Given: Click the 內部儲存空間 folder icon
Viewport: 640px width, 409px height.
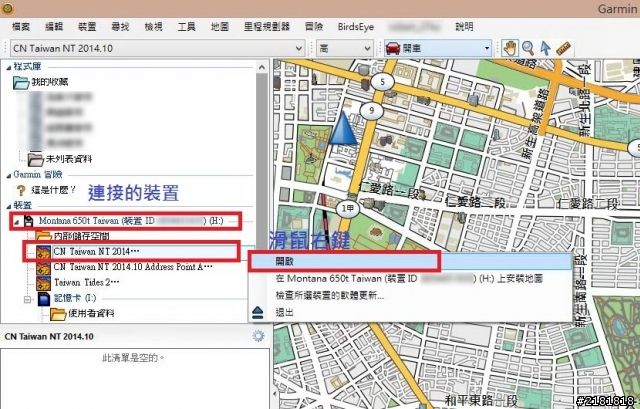Looking at the screenshot, I should coord(43,236).
